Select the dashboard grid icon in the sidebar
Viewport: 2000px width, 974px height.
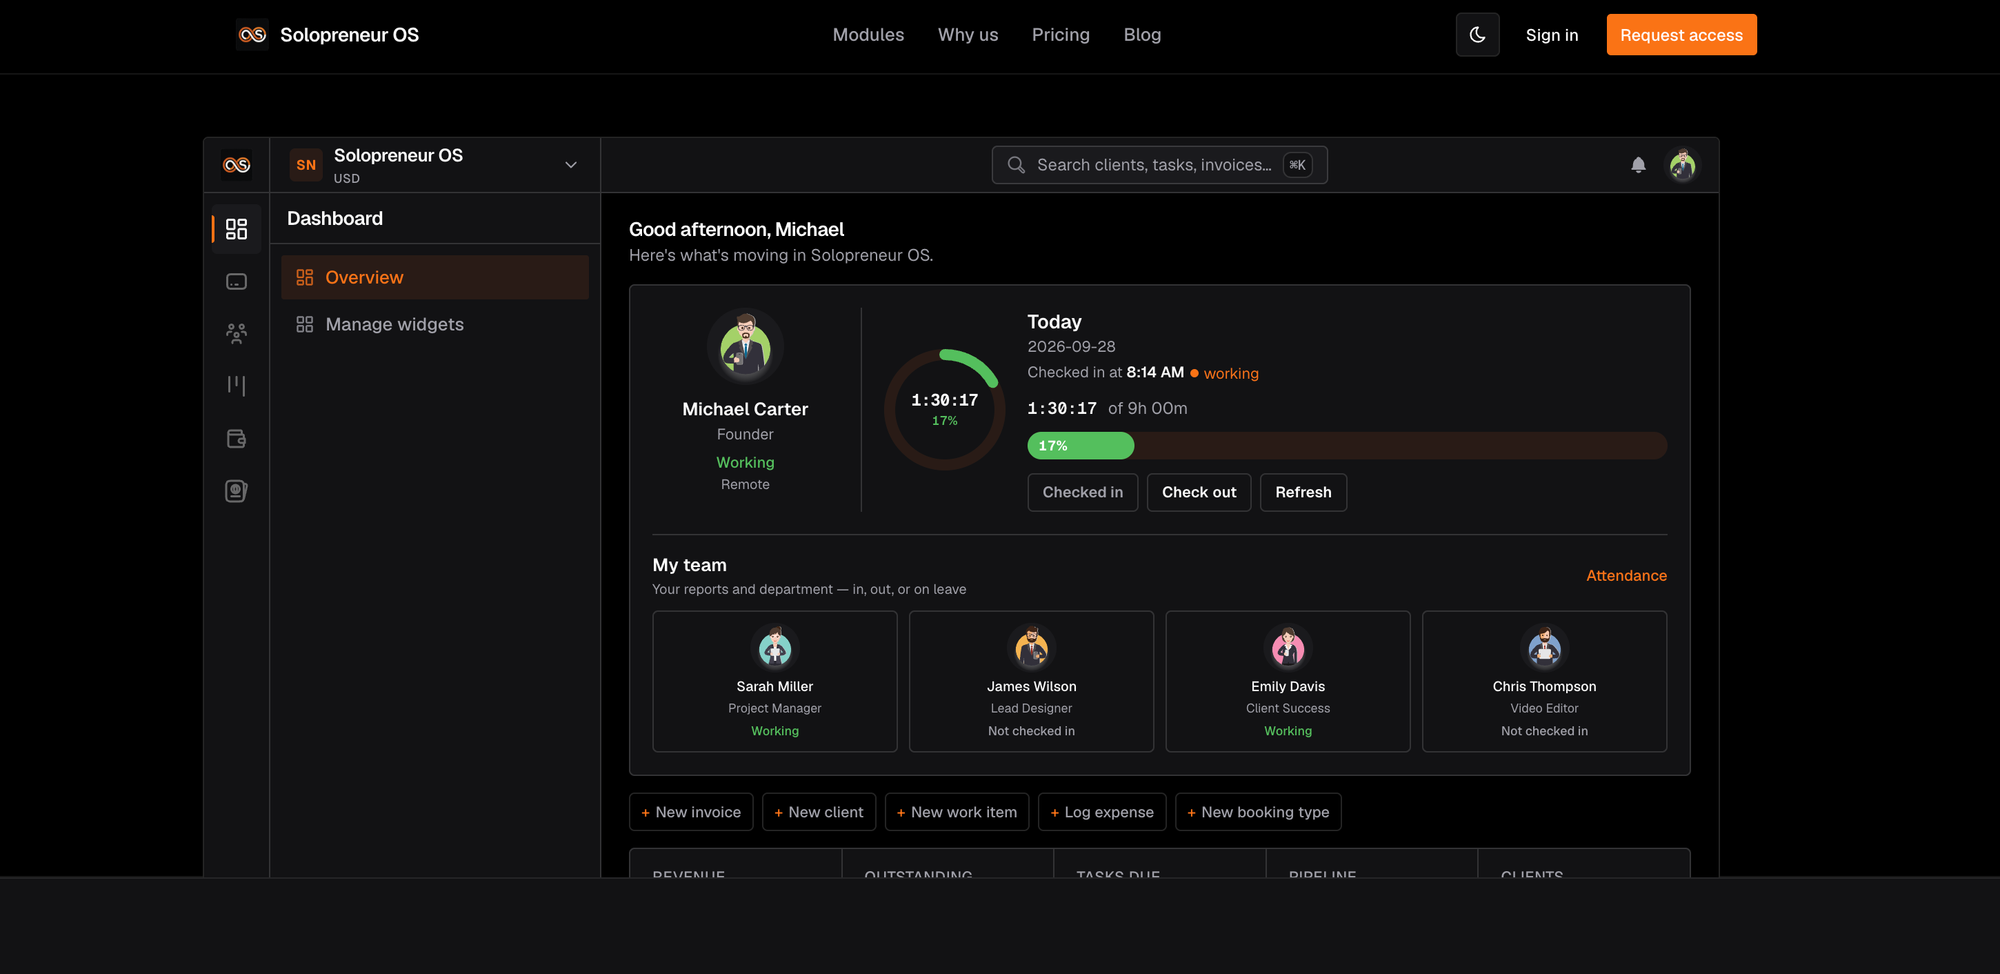point(236,229)
